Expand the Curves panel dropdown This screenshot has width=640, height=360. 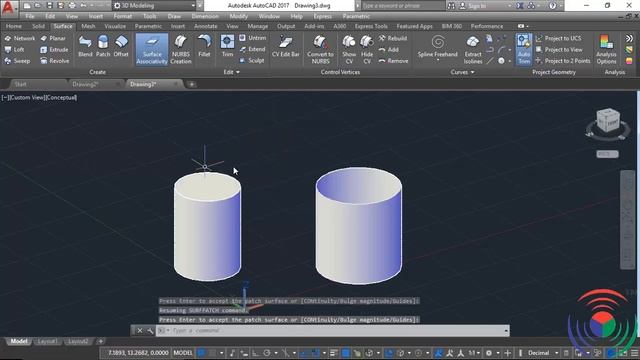point(462,72)
